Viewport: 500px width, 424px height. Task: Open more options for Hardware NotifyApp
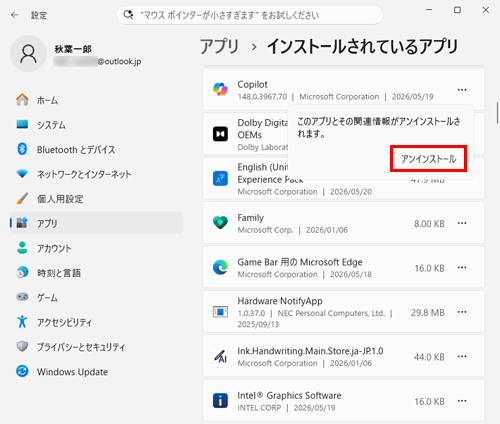[x=462, y=312]
